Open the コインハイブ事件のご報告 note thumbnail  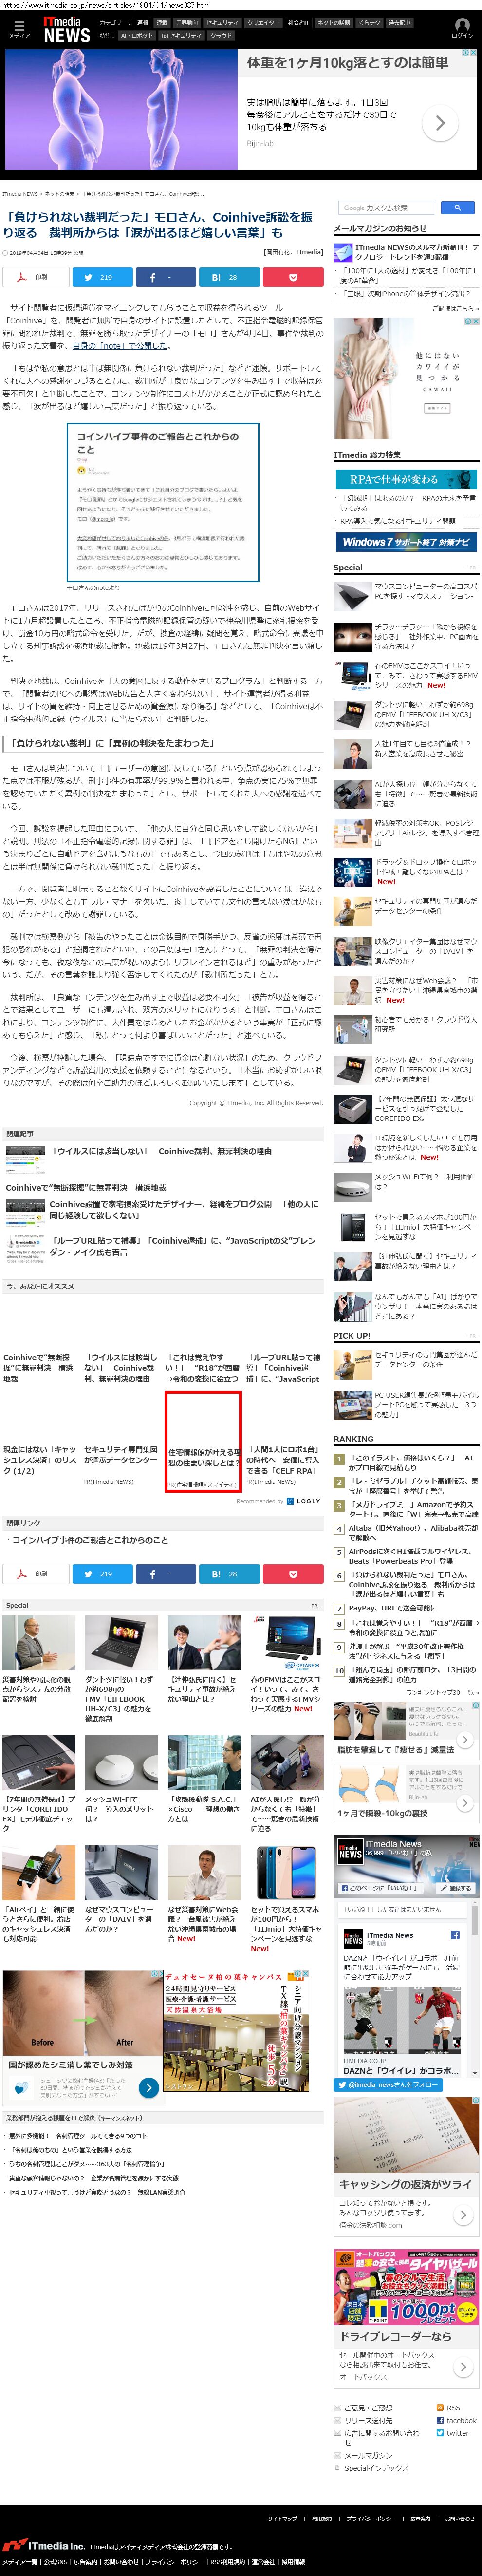tap(163, 503)
